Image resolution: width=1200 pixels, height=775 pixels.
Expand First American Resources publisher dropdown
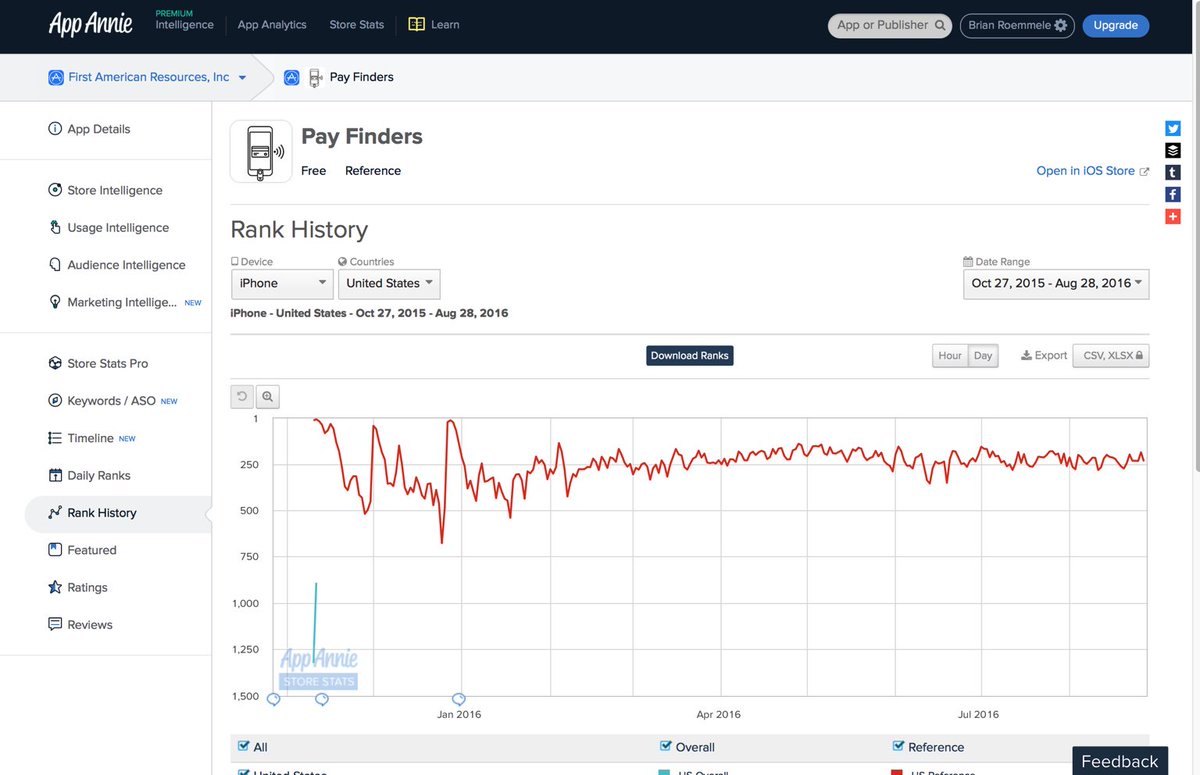242,78
